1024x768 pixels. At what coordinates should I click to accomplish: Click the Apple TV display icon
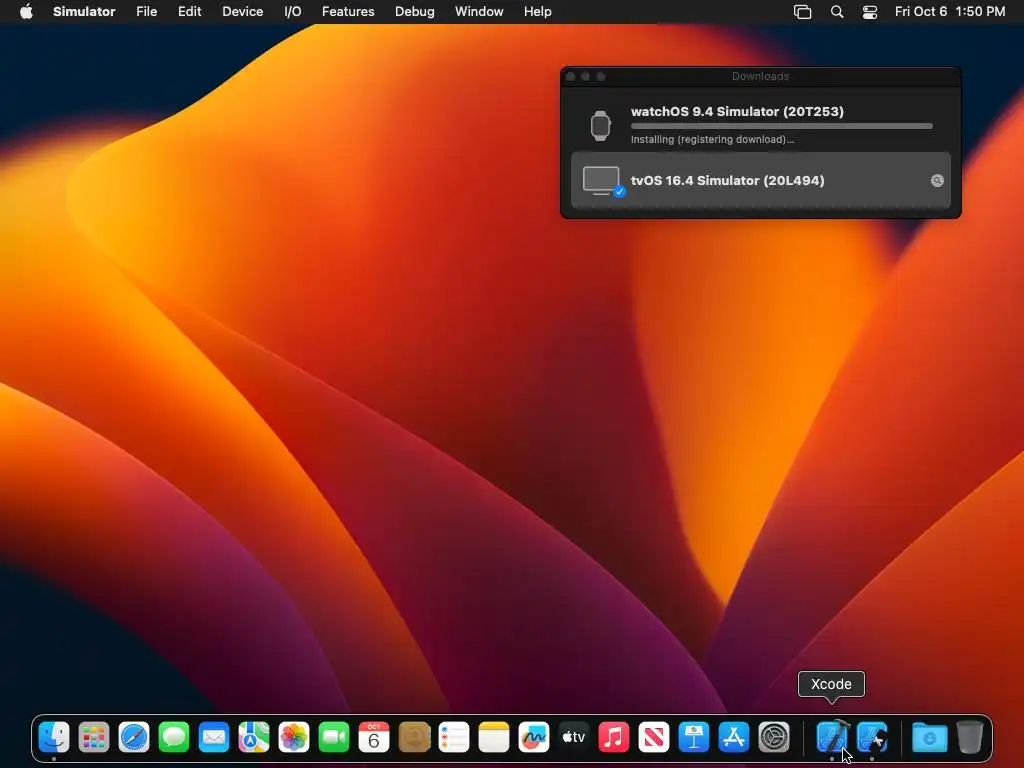[x=601, y=180]
